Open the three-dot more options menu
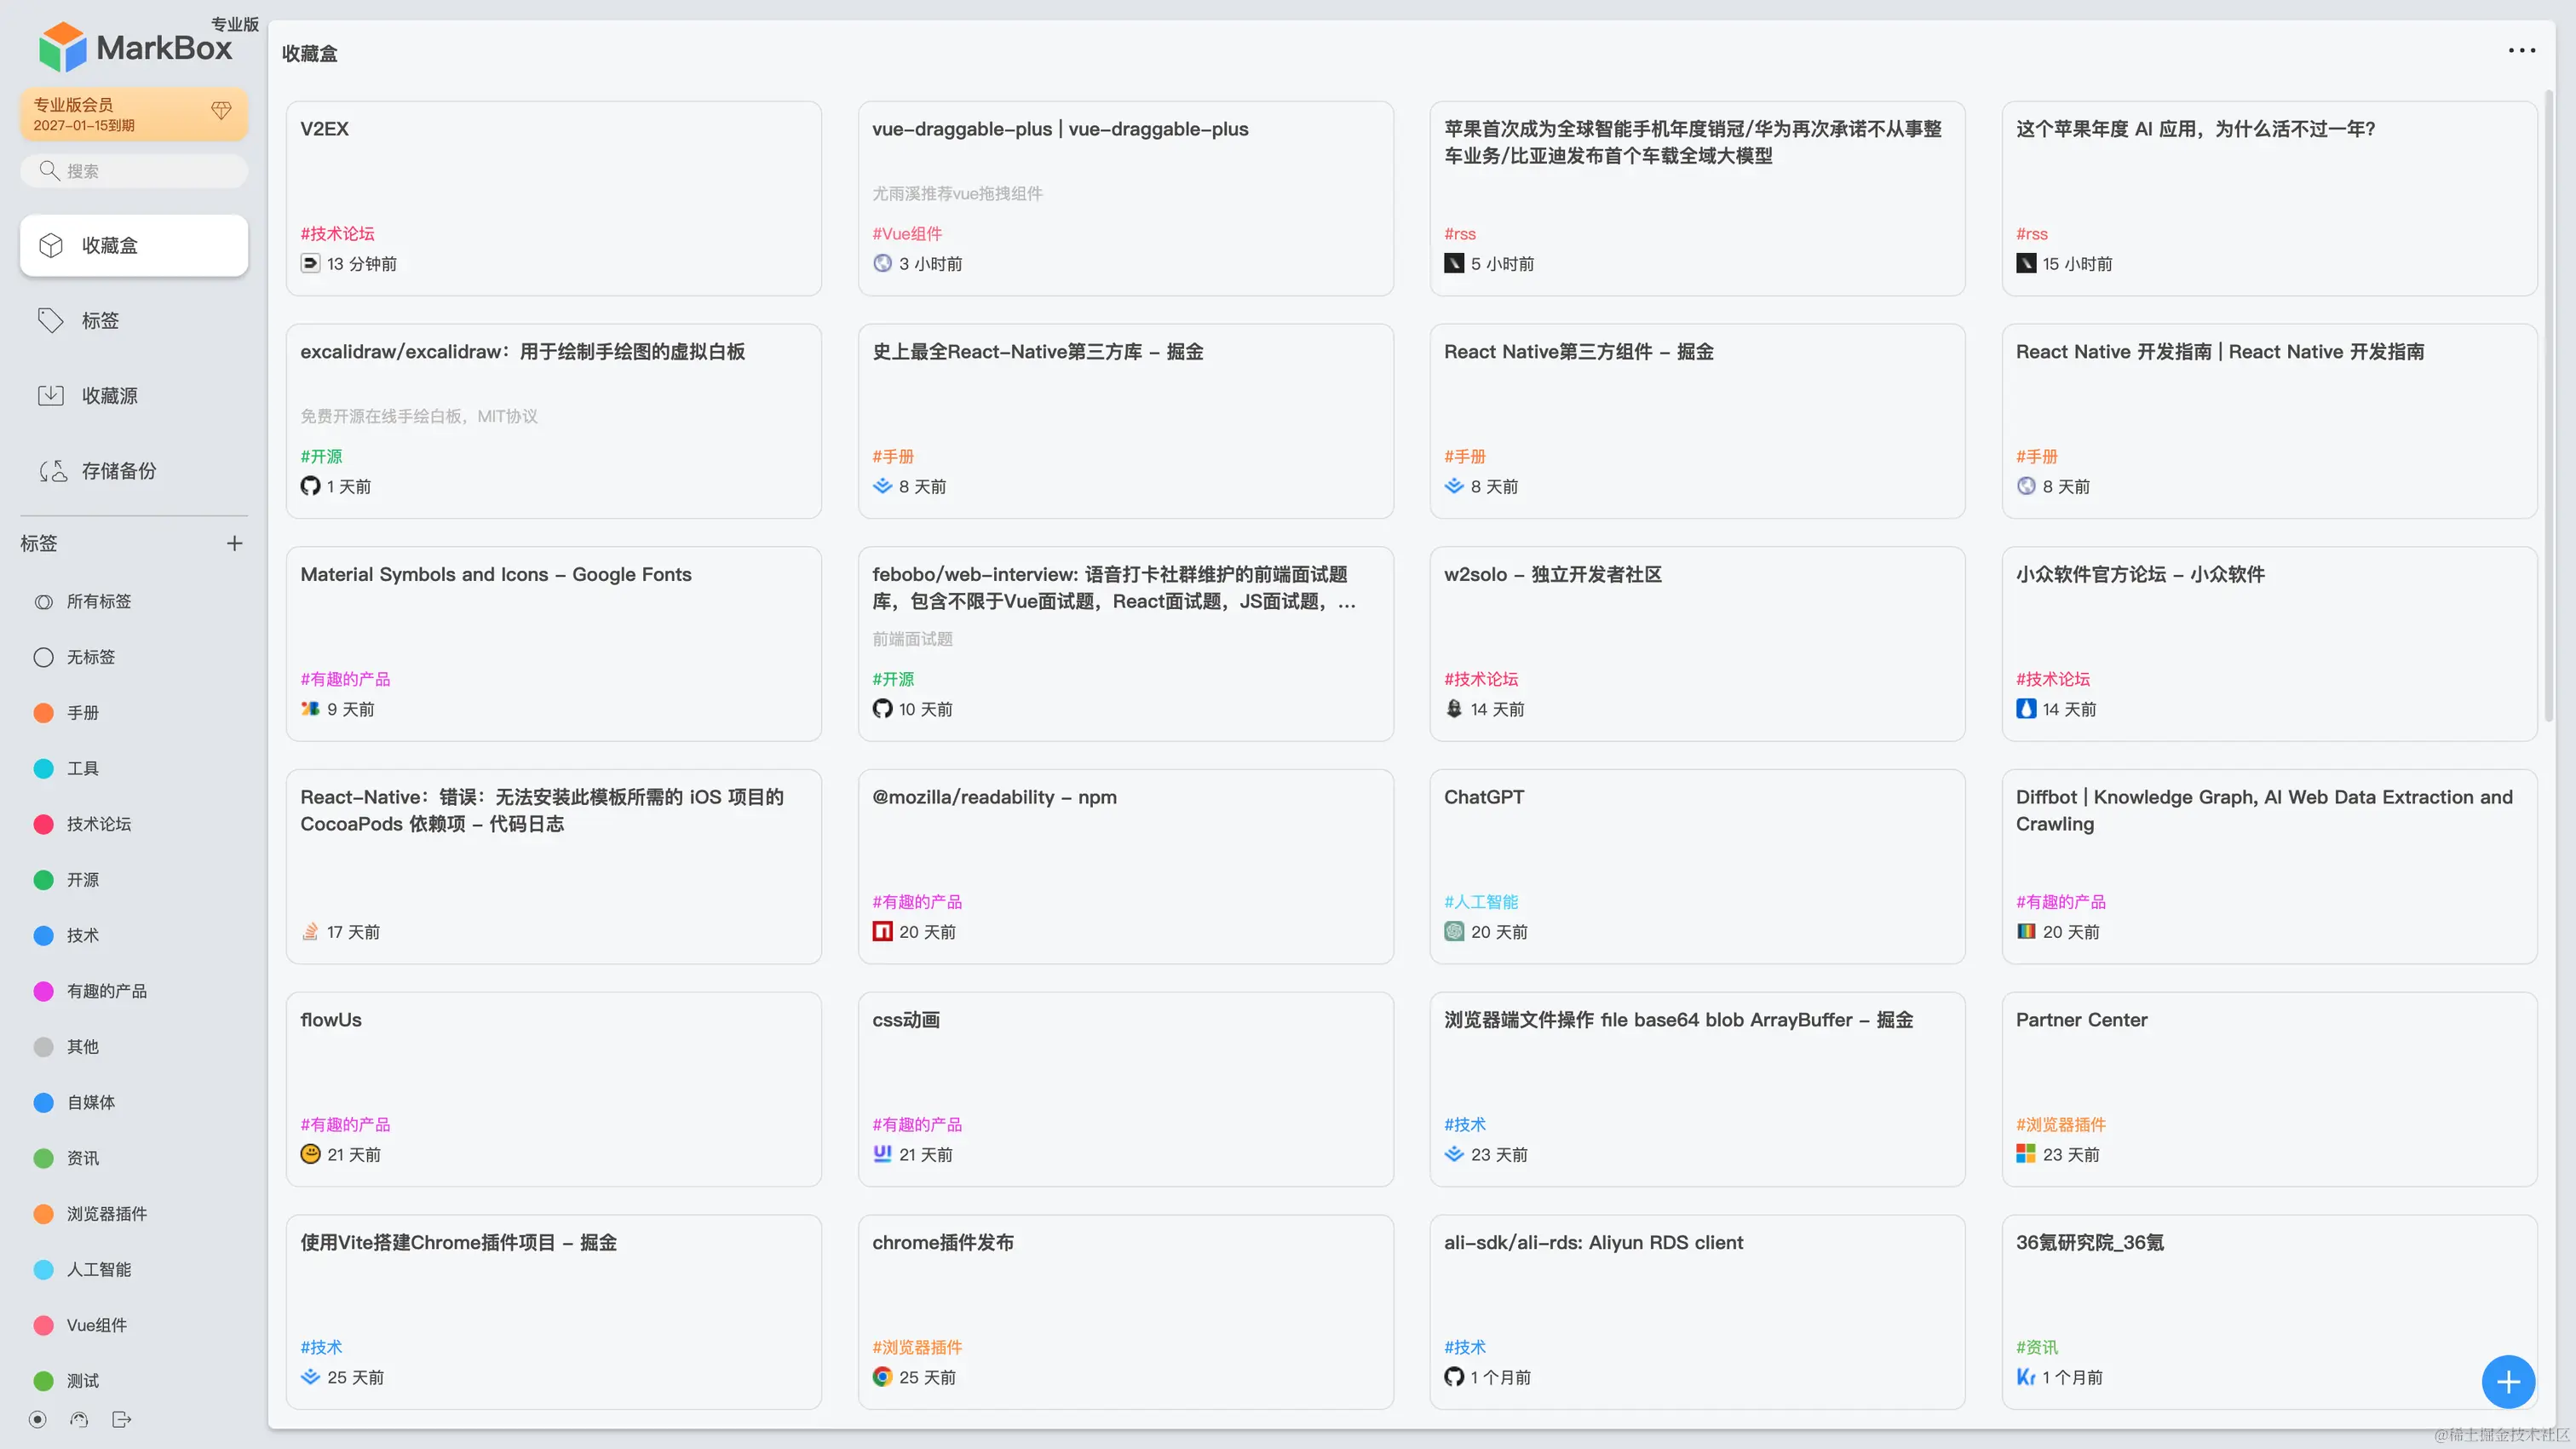The height and width of the screenshot is (1449, 2576). (x=2521, y=51)
